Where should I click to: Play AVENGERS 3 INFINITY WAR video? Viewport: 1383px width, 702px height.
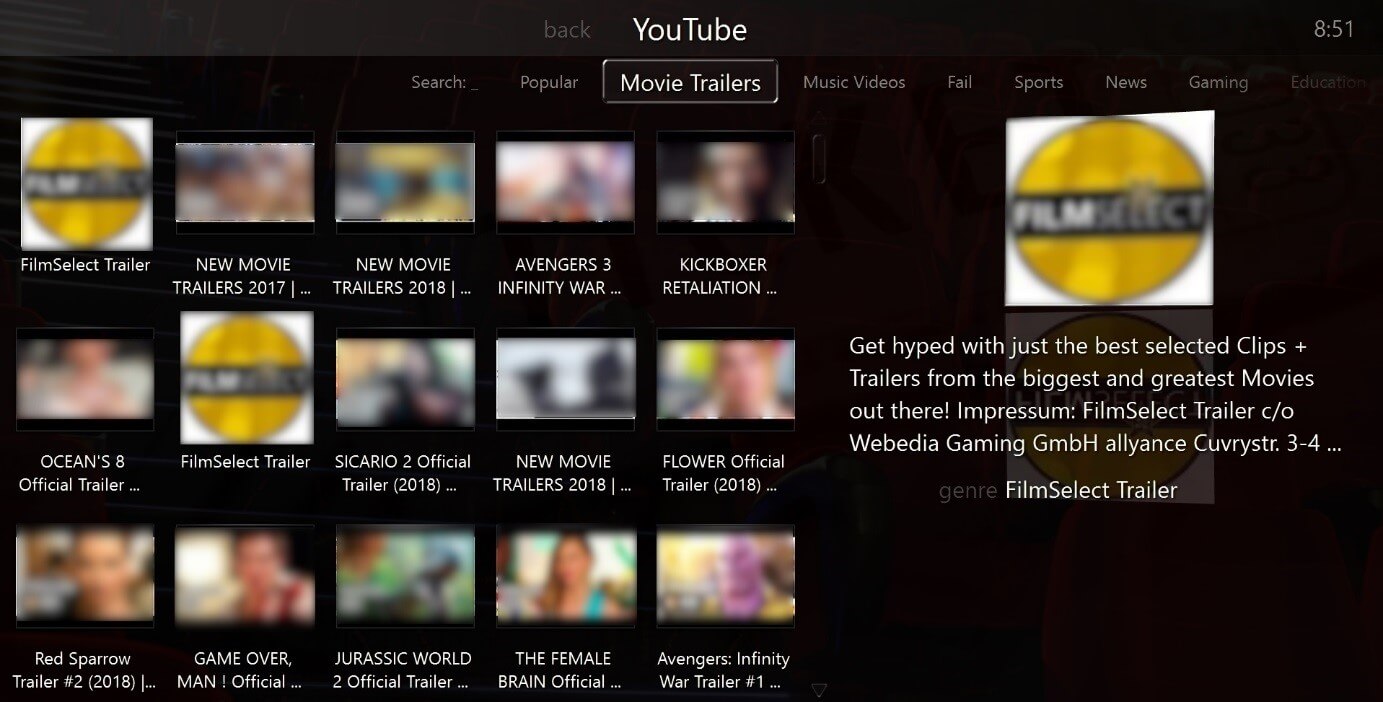[x=565, y=182]
